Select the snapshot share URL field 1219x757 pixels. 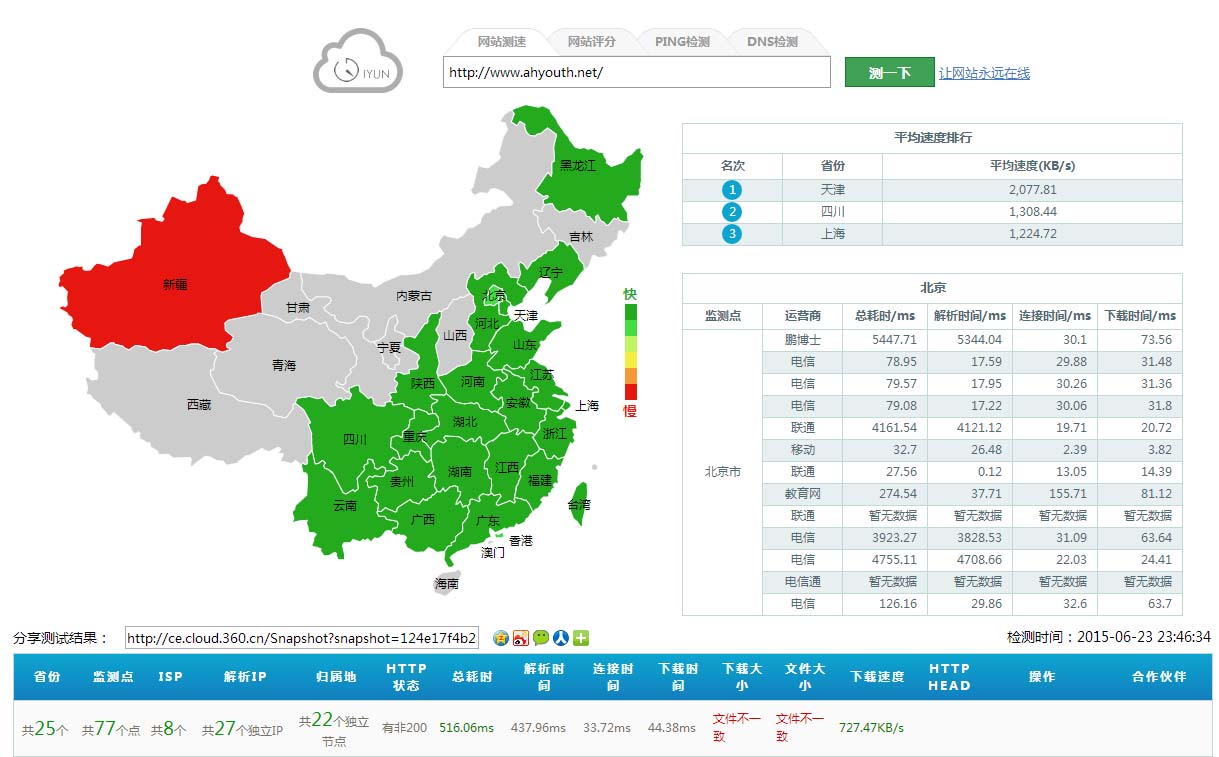click(x=302, y=638)
